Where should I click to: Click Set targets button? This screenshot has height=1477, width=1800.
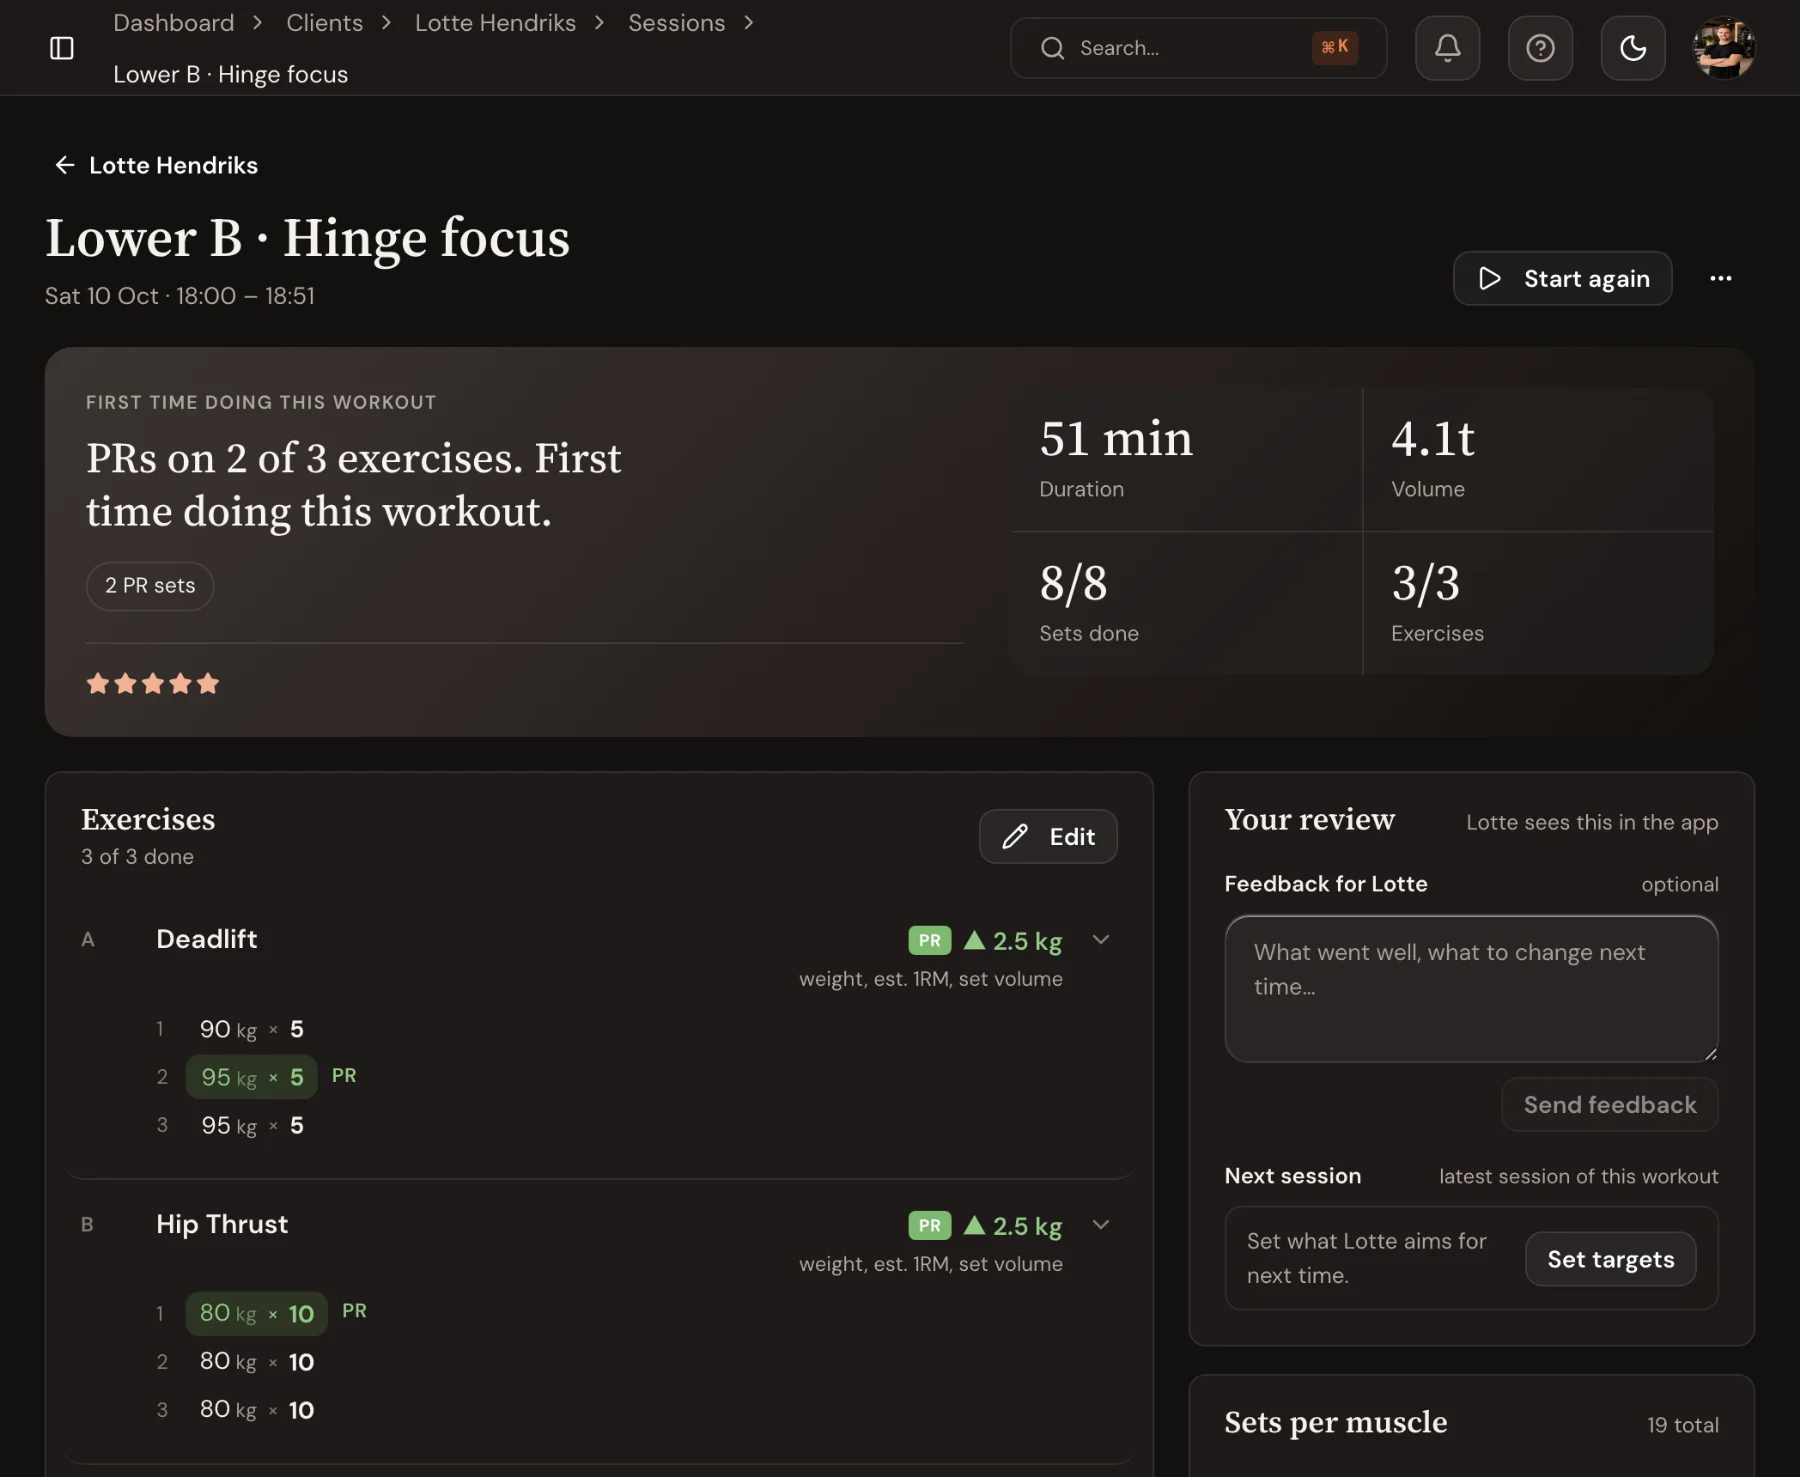(x=1610, y=1259)
